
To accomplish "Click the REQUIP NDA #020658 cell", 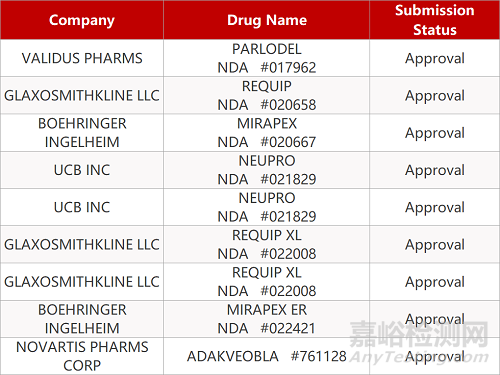I will click(x=266, y=96).
